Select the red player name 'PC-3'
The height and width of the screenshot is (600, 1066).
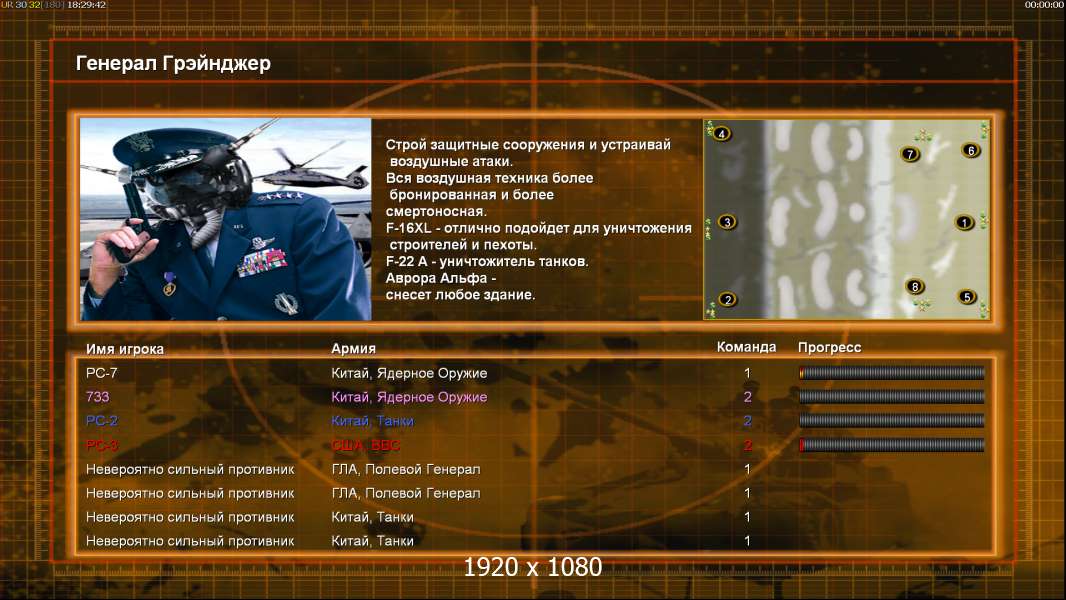click(x=101, y=445)
